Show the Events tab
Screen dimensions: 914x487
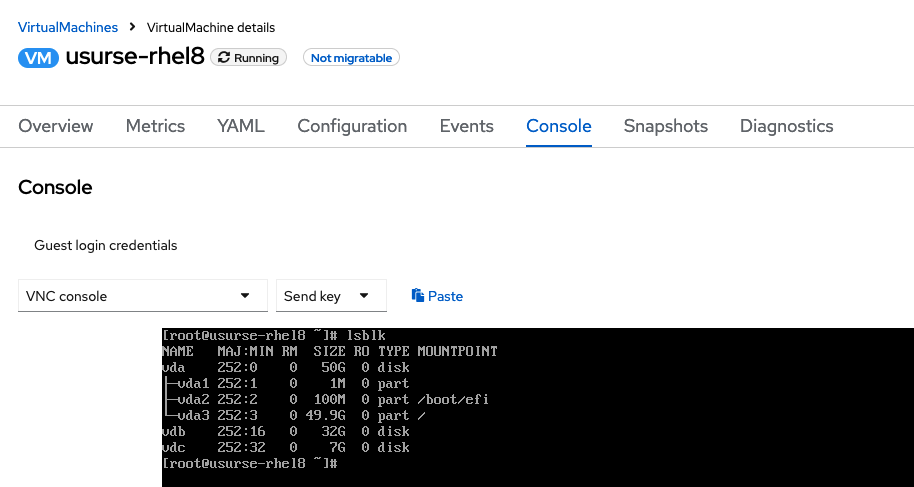click(x=467, y=126)
